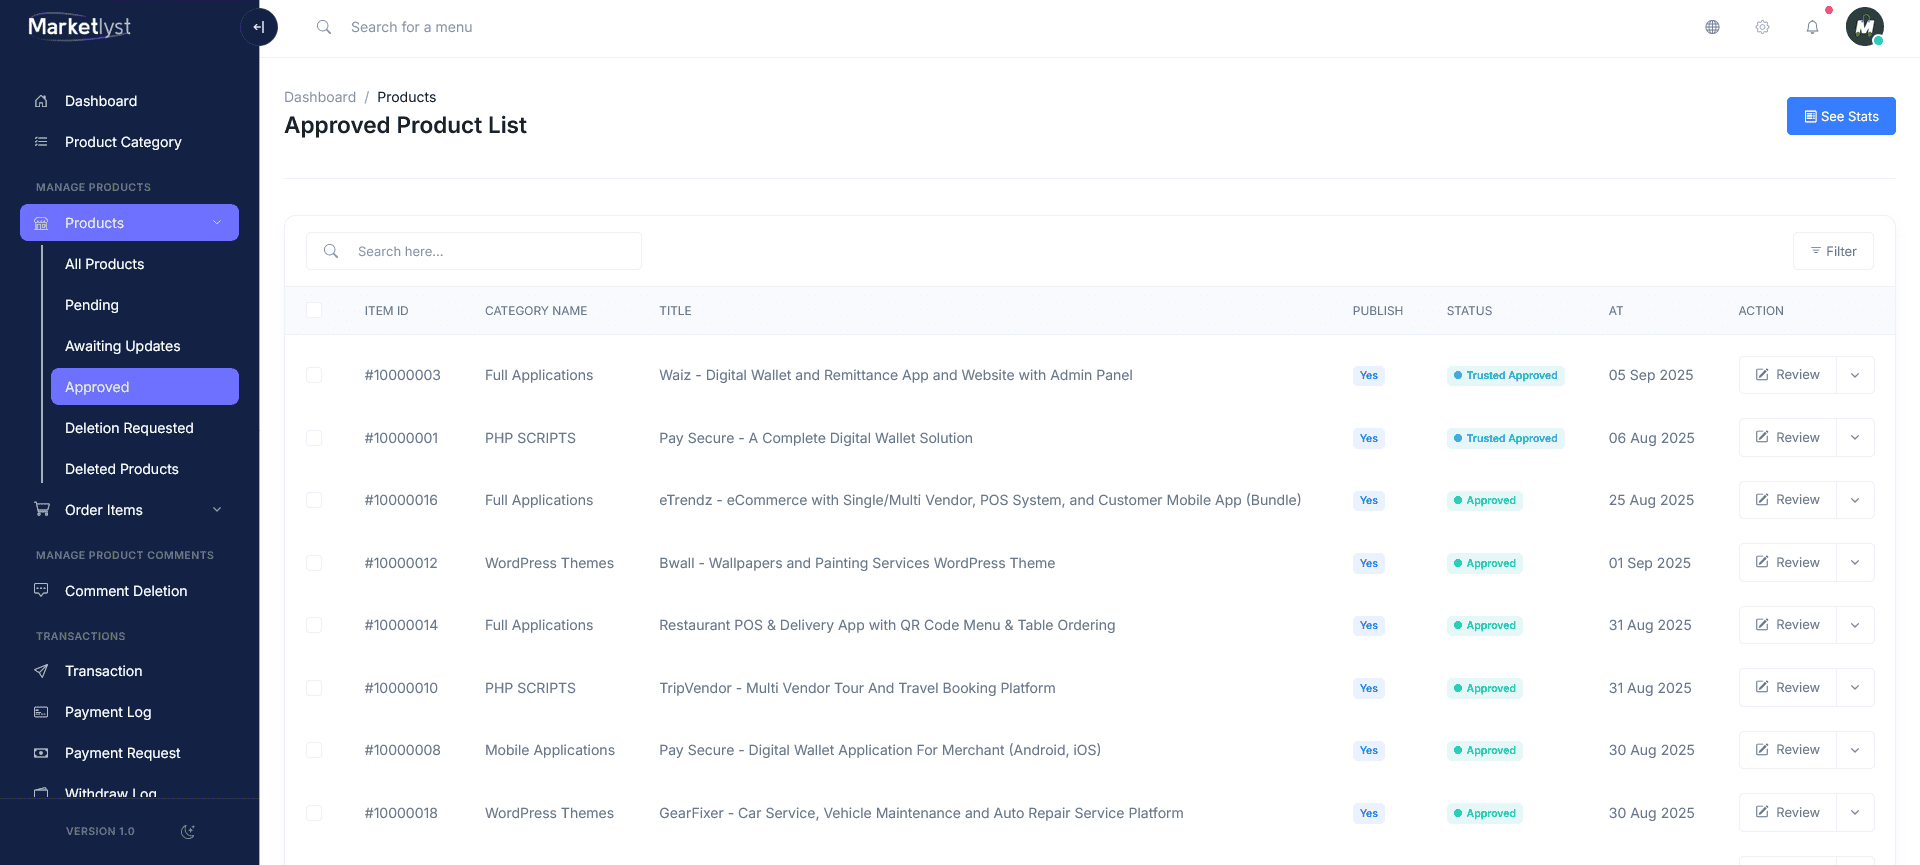Click Trusted Approved badge for item #10000003
This screenshot has width=1920, height=865.
pyautogui.click(x=1505, y=375)
